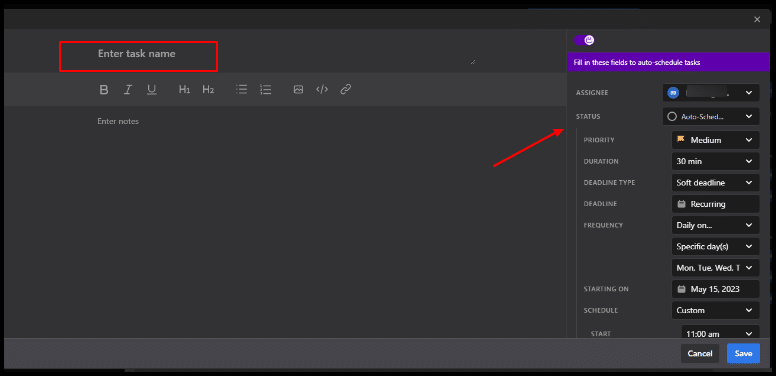The width and height of the screenshot is (776, 376).
Task: Click the Medium priority flag icon
Action: point(681,140)
